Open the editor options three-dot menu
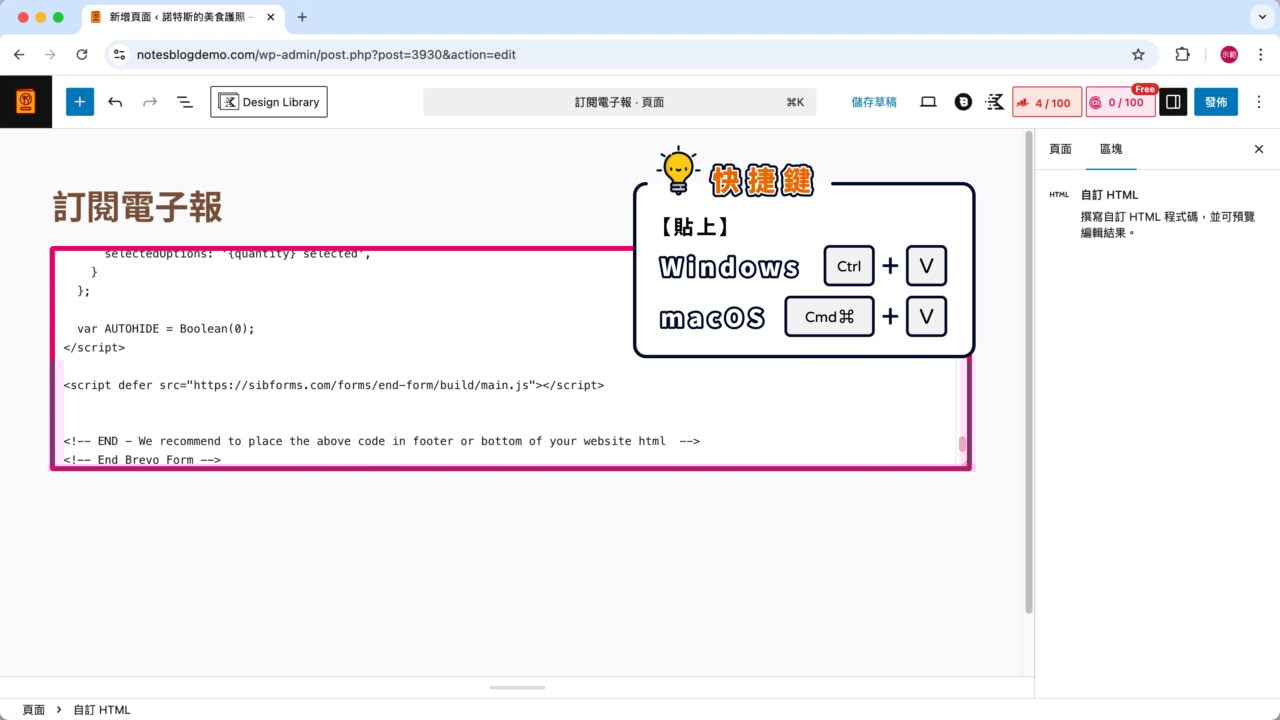Viewport: 1280px width, 720px height. [x=1258, y=101]
